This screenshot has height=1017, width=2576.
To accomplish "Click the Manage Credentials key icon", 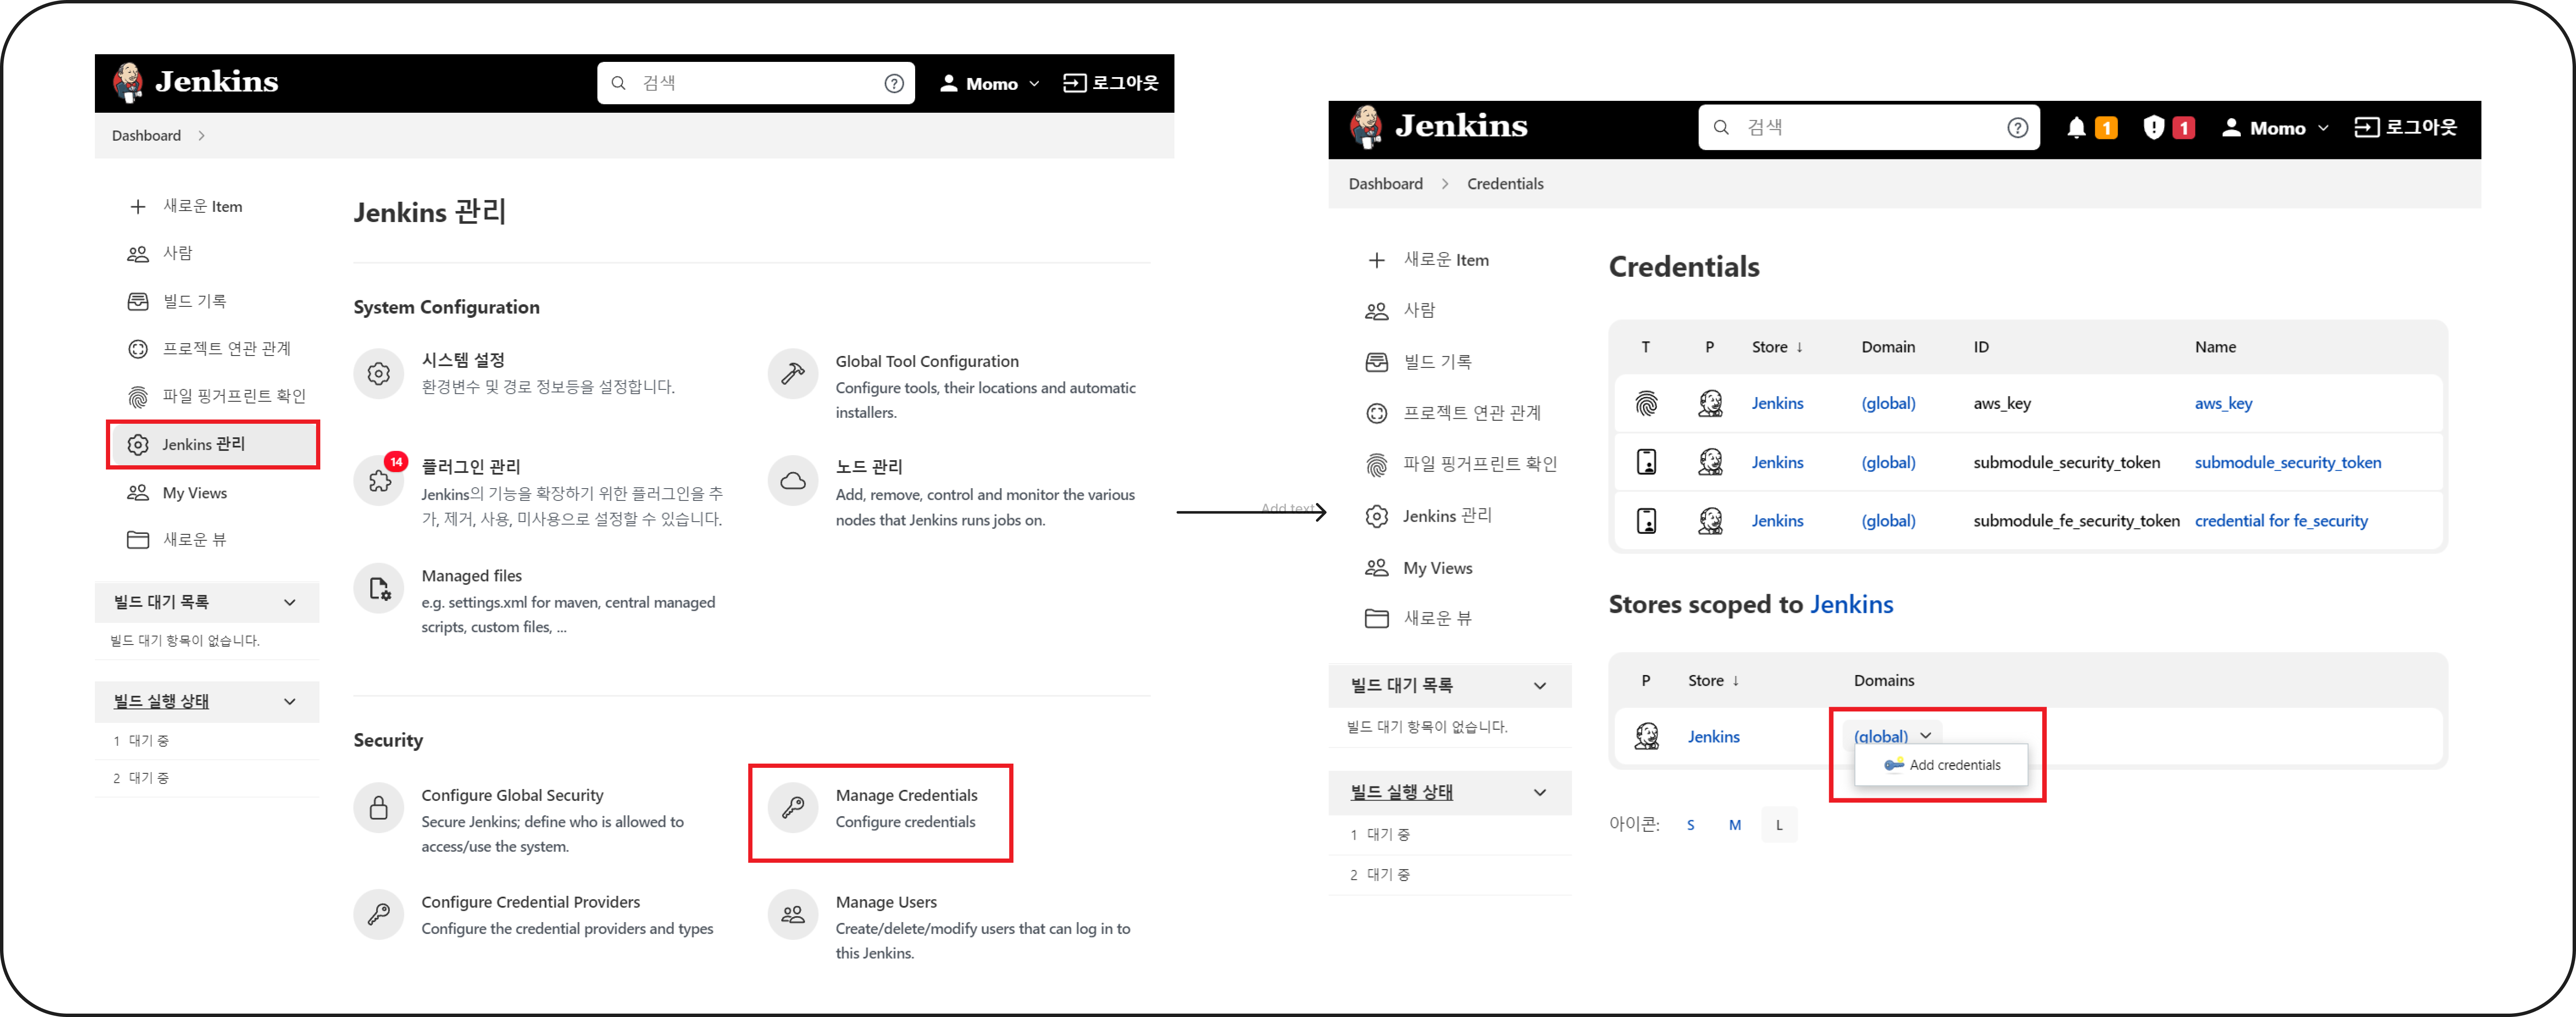I will point(793,808).
